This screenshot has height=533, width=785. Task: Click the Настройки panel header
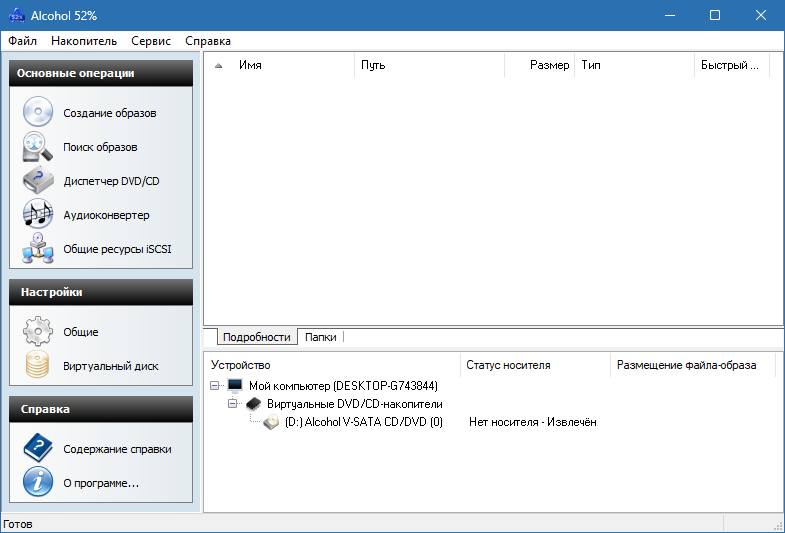point(101,292)
